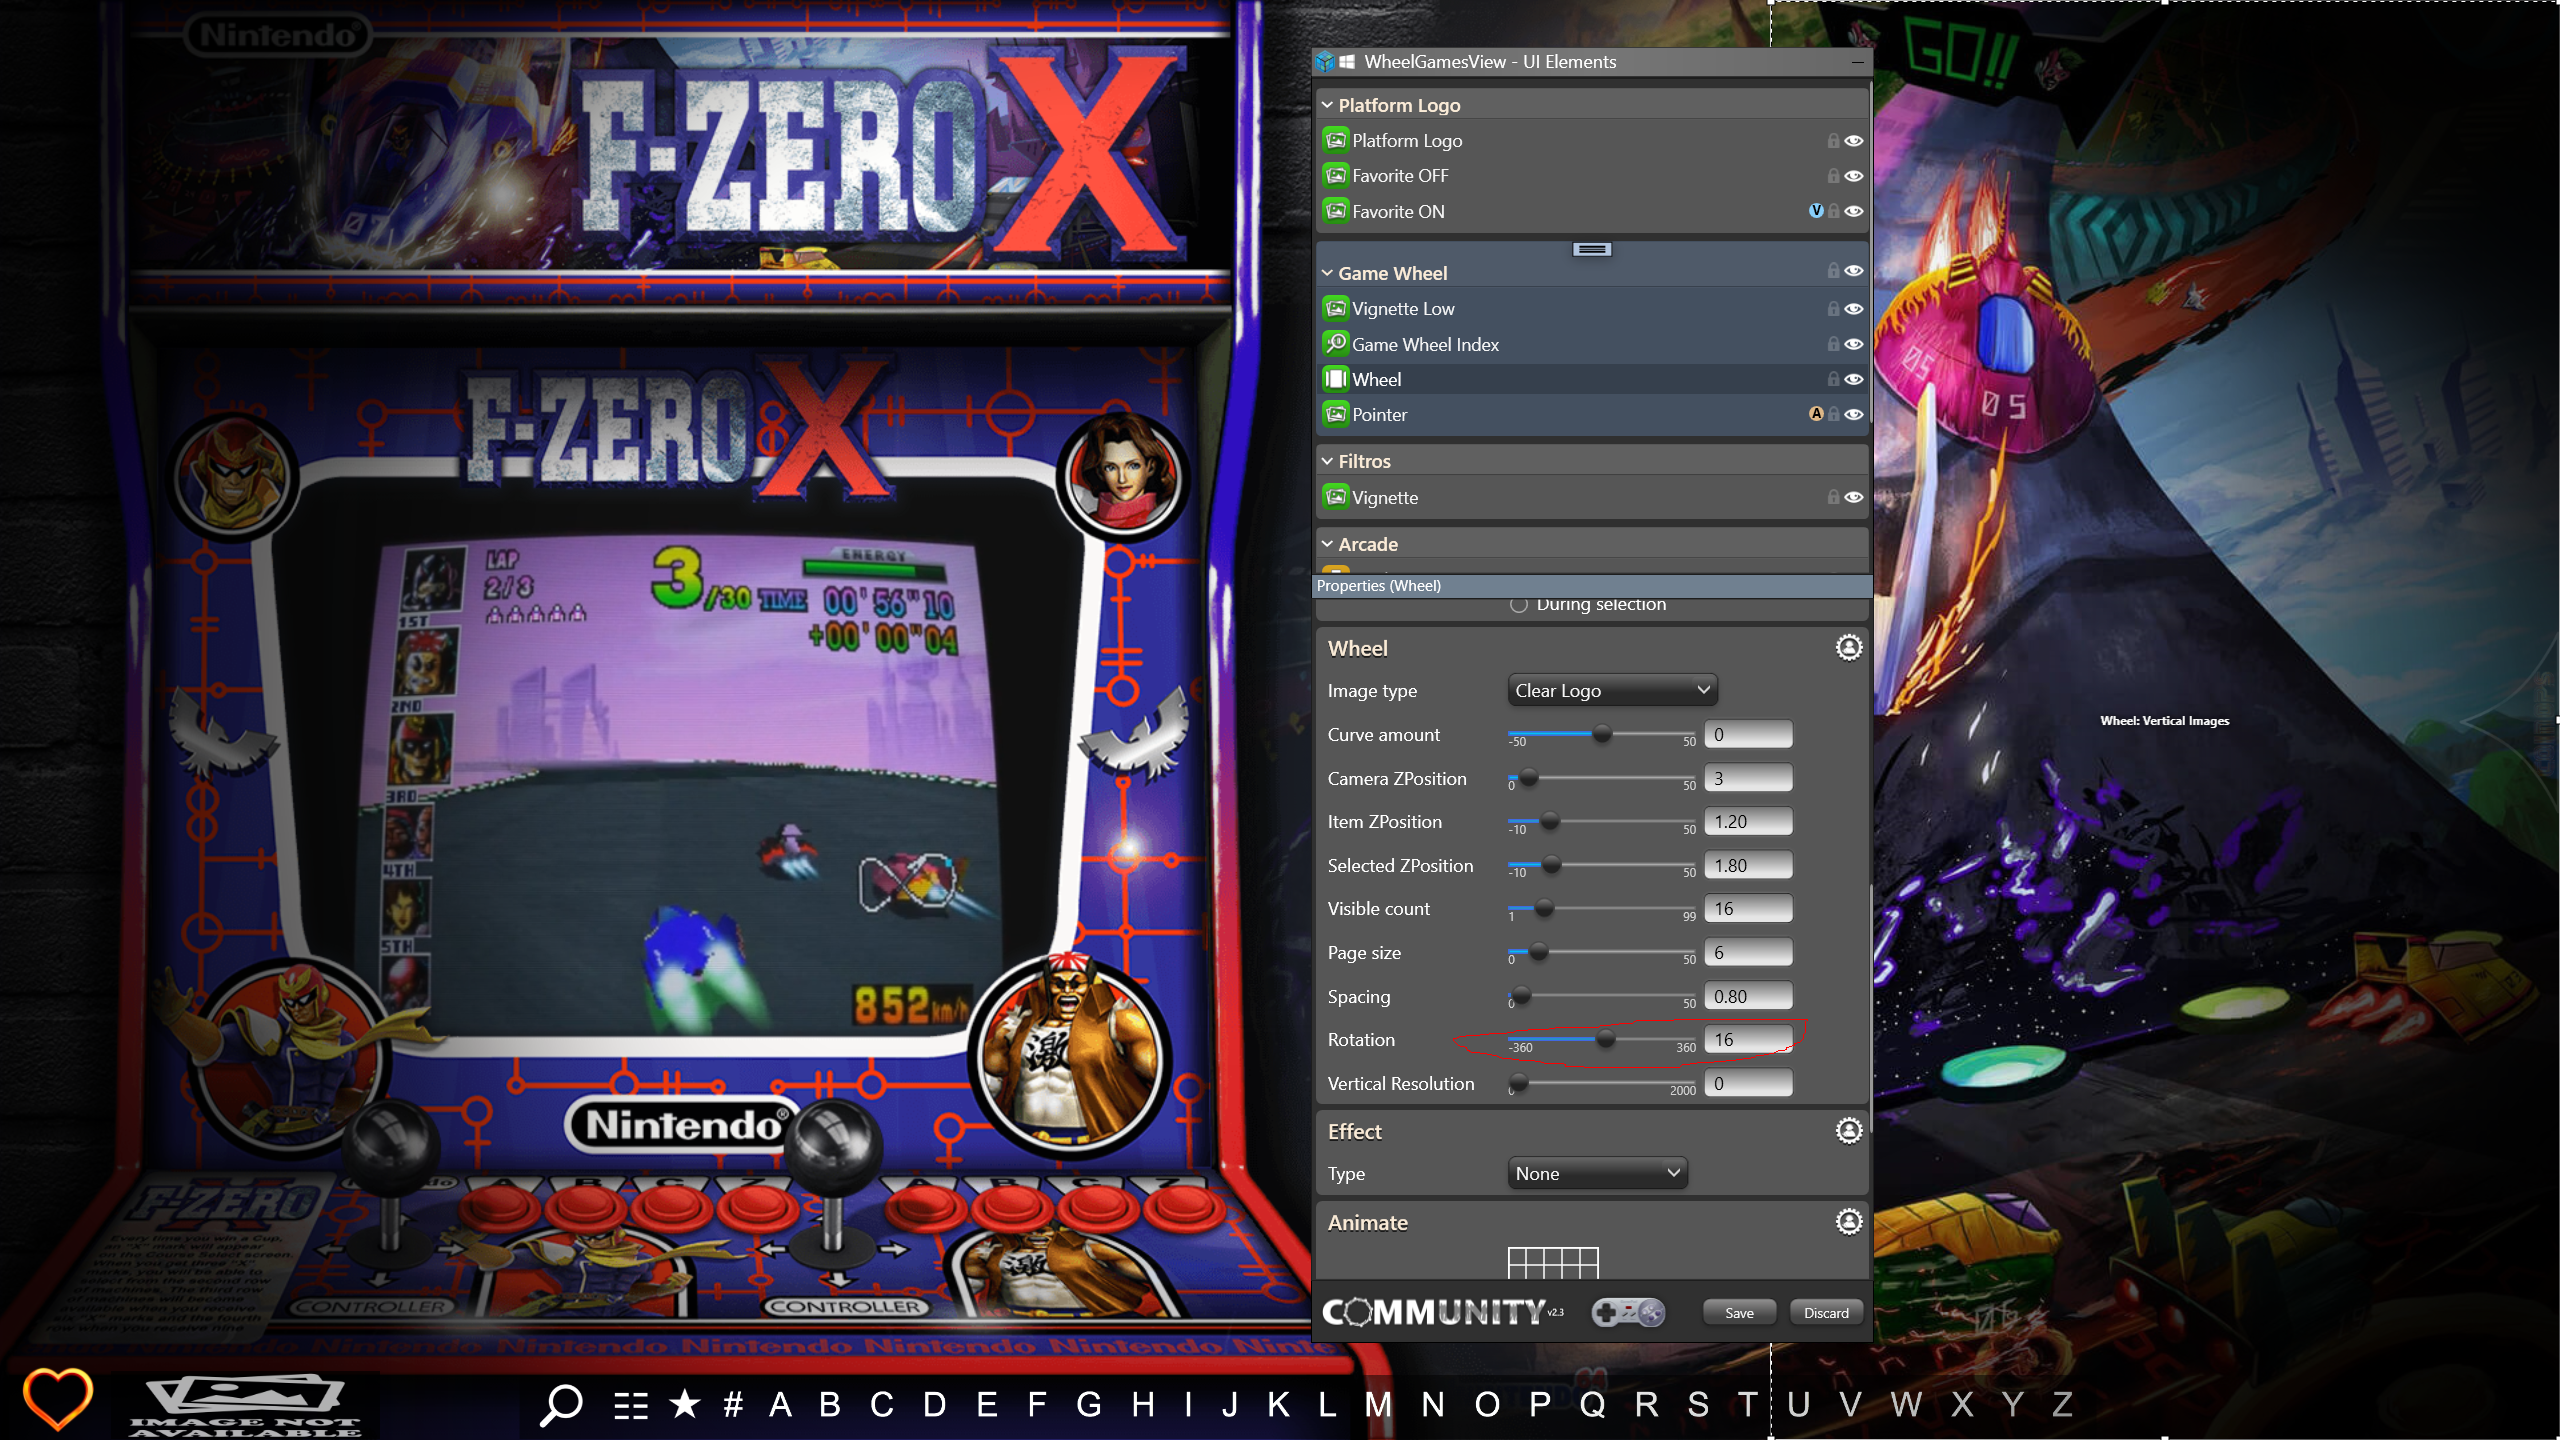Toggle lock on Game Wheel group

pyautogui.click(x=1833, y=271)
